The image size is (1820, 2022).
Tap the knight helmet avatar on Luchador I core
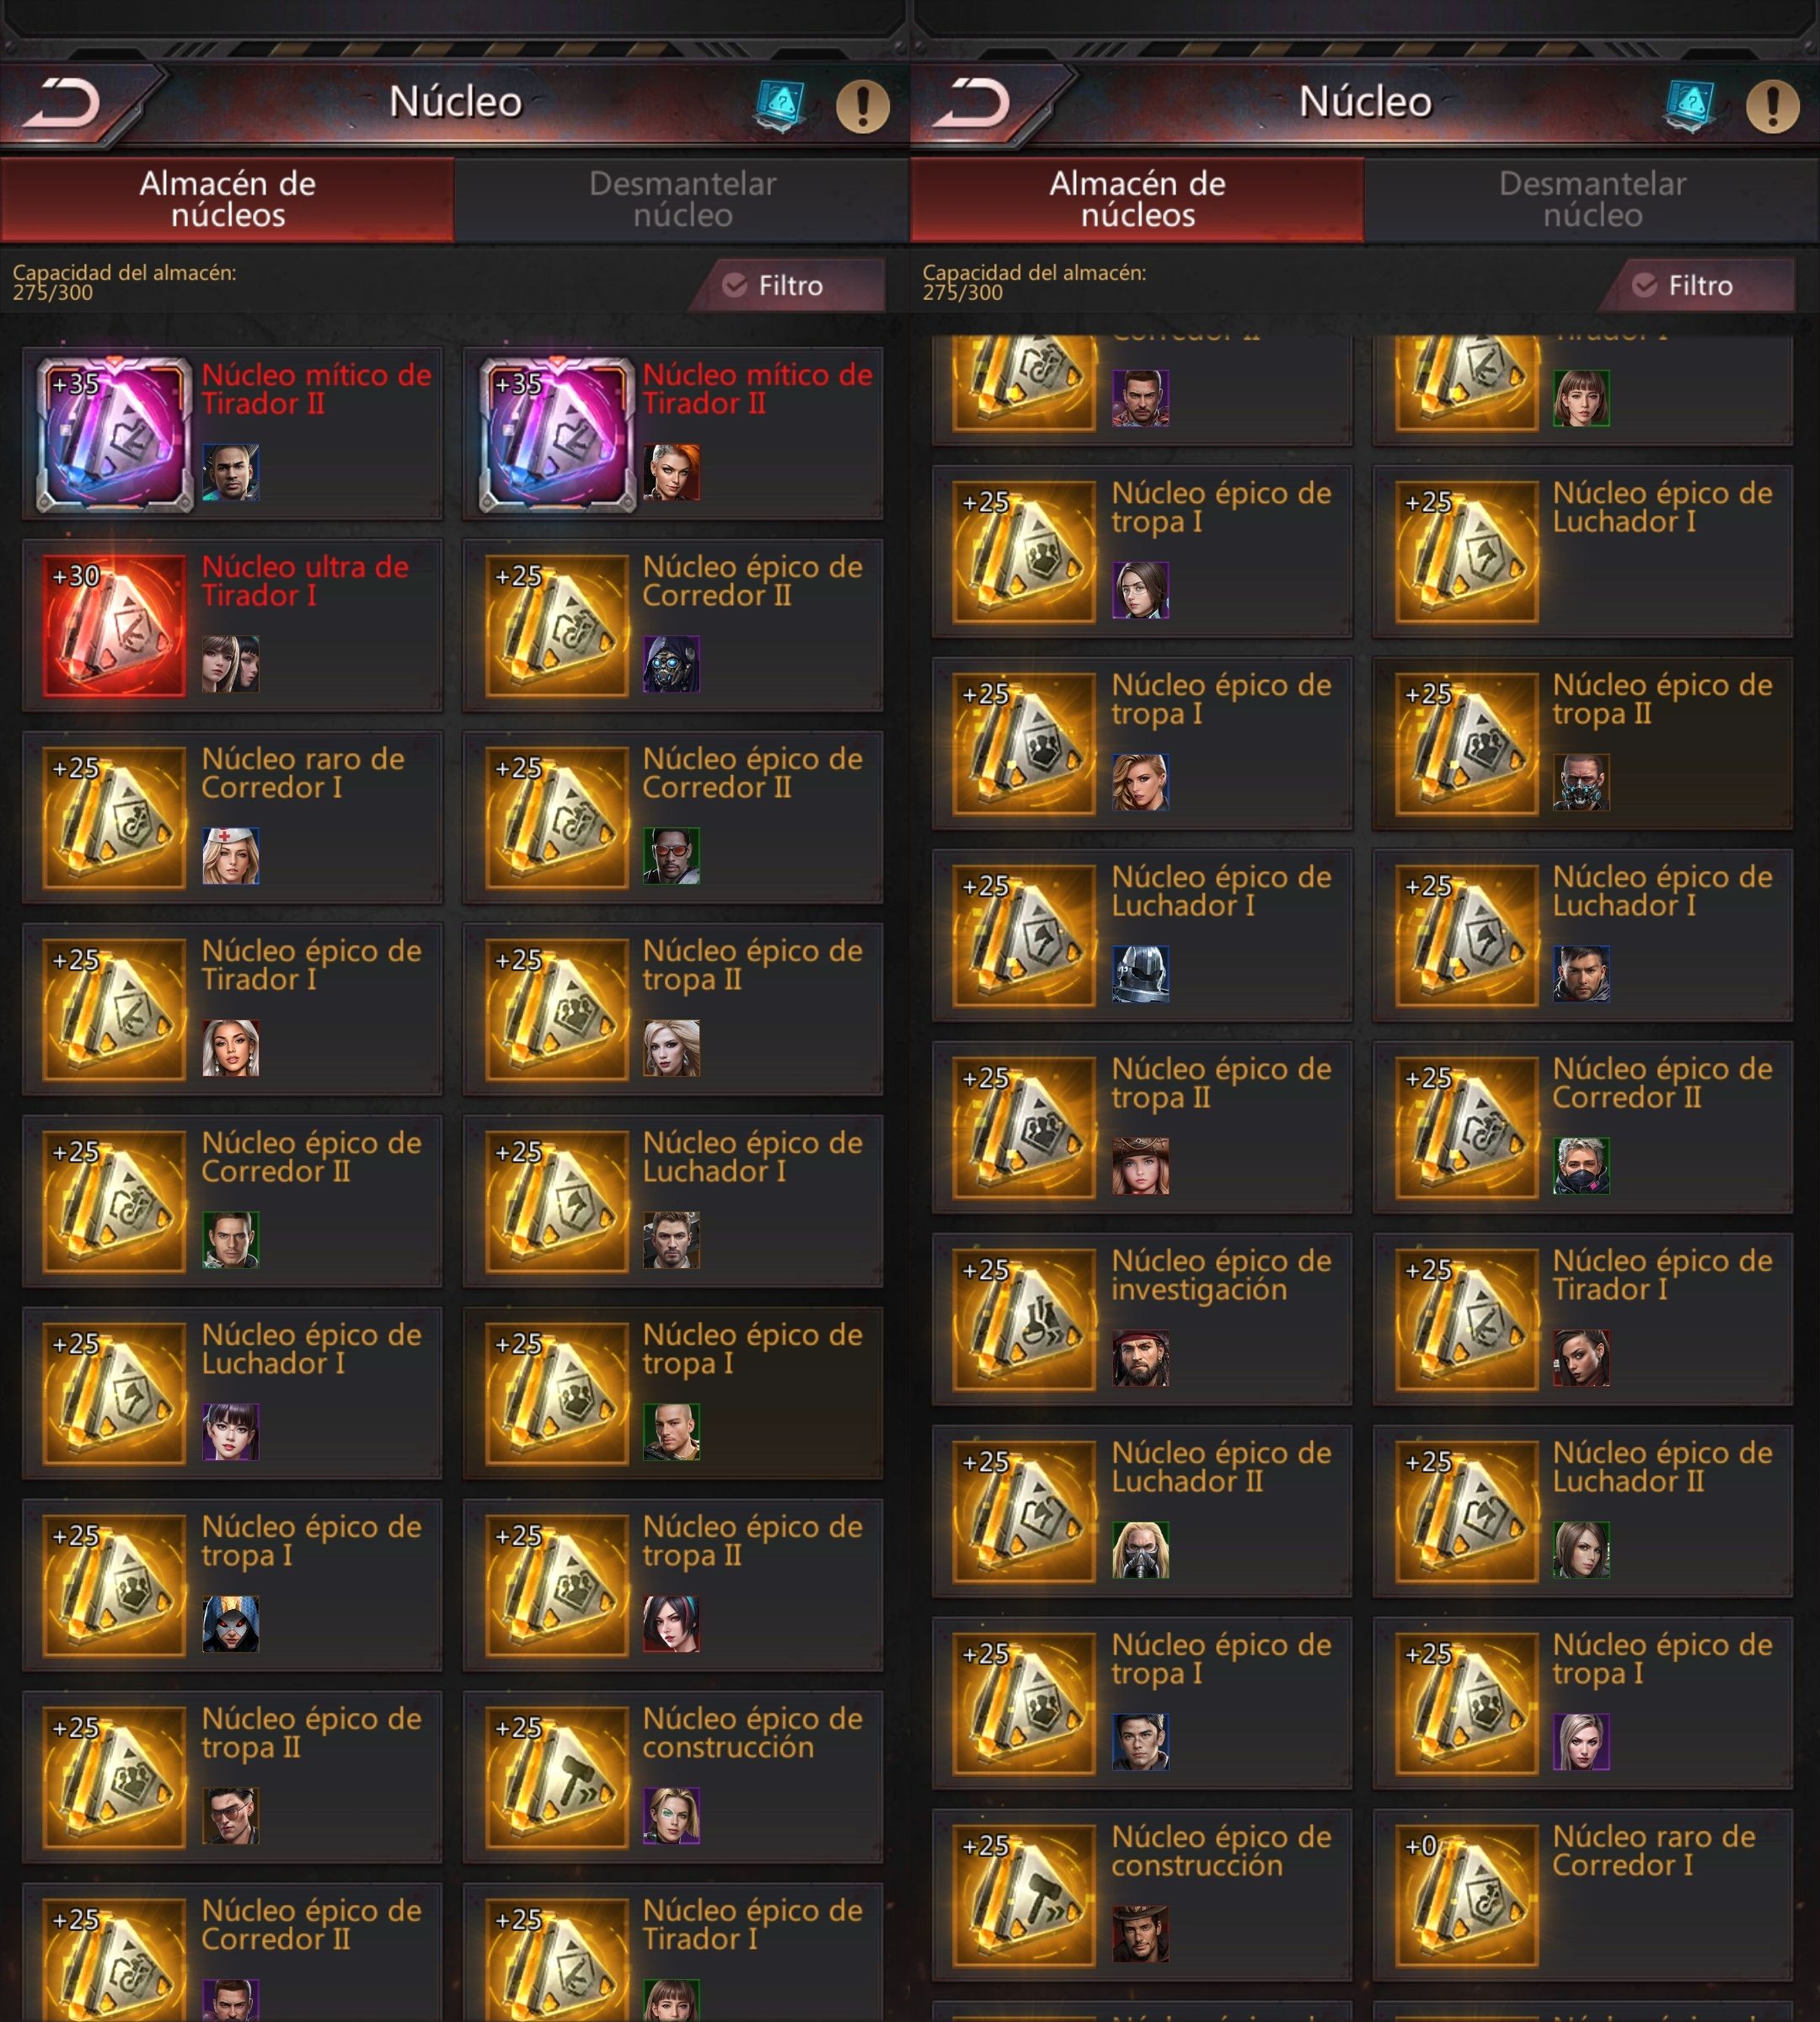click(1141, 974)
